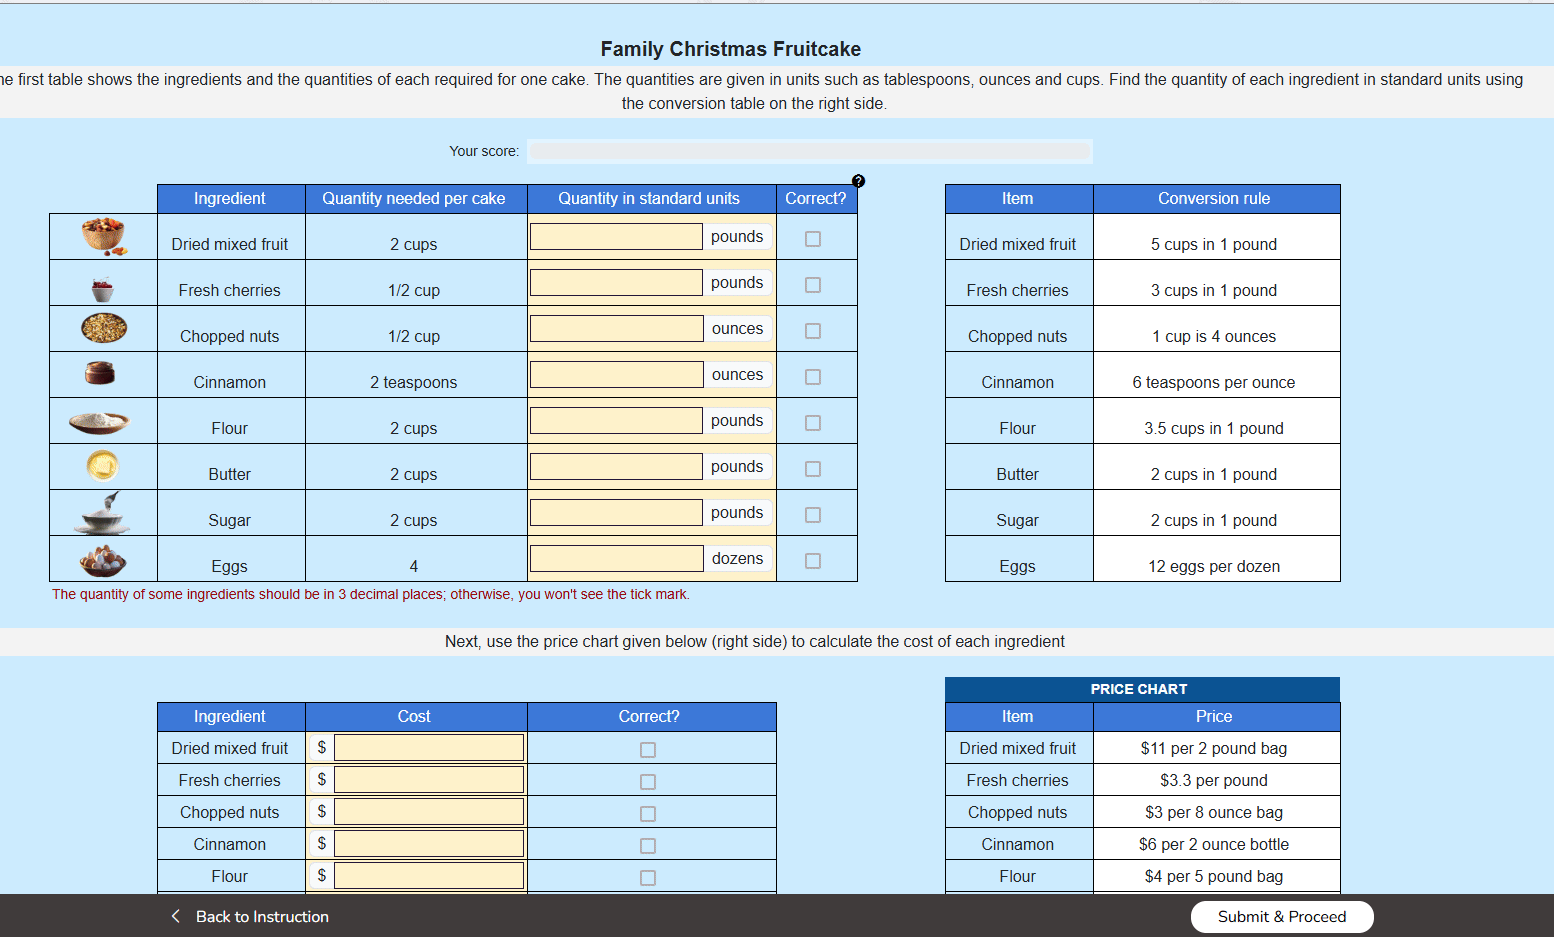
Task: Check the Correct box for Cinnamon row
Action: pos(813,378)
